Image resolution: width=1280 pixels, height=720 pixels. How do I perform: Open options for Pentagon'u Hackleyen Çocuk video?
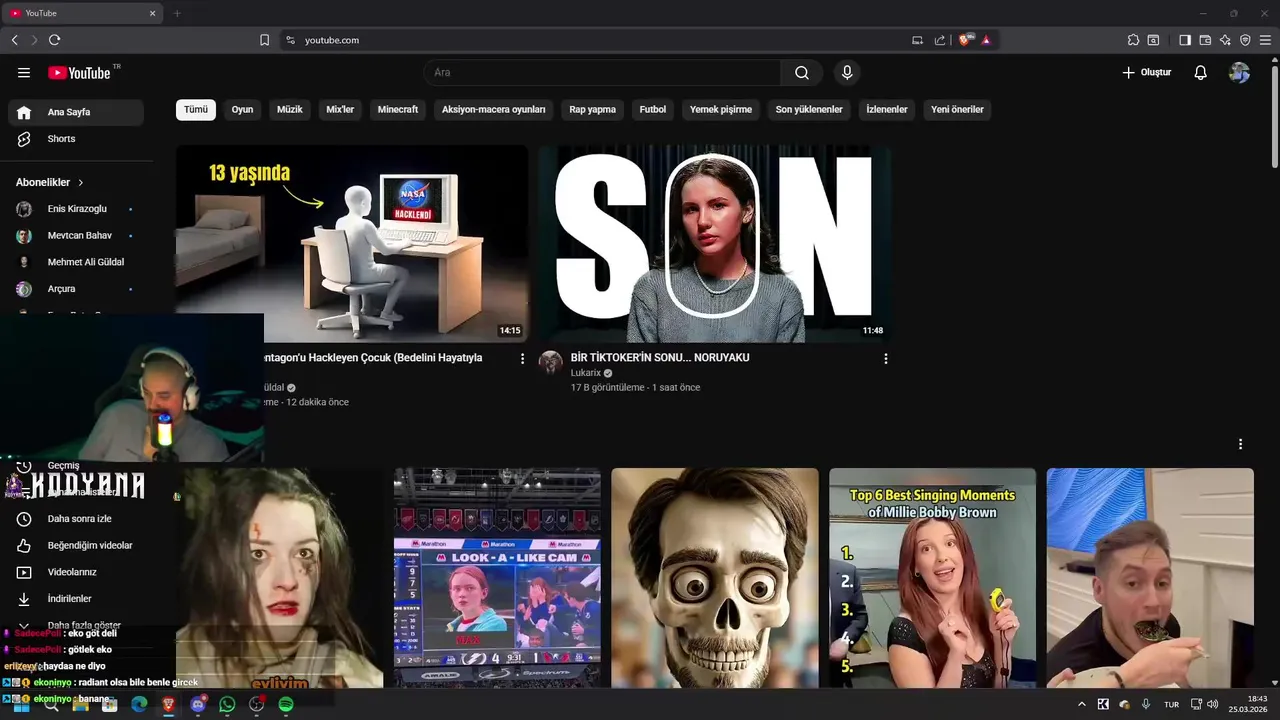pyautogui.click(x=522, y=358)
